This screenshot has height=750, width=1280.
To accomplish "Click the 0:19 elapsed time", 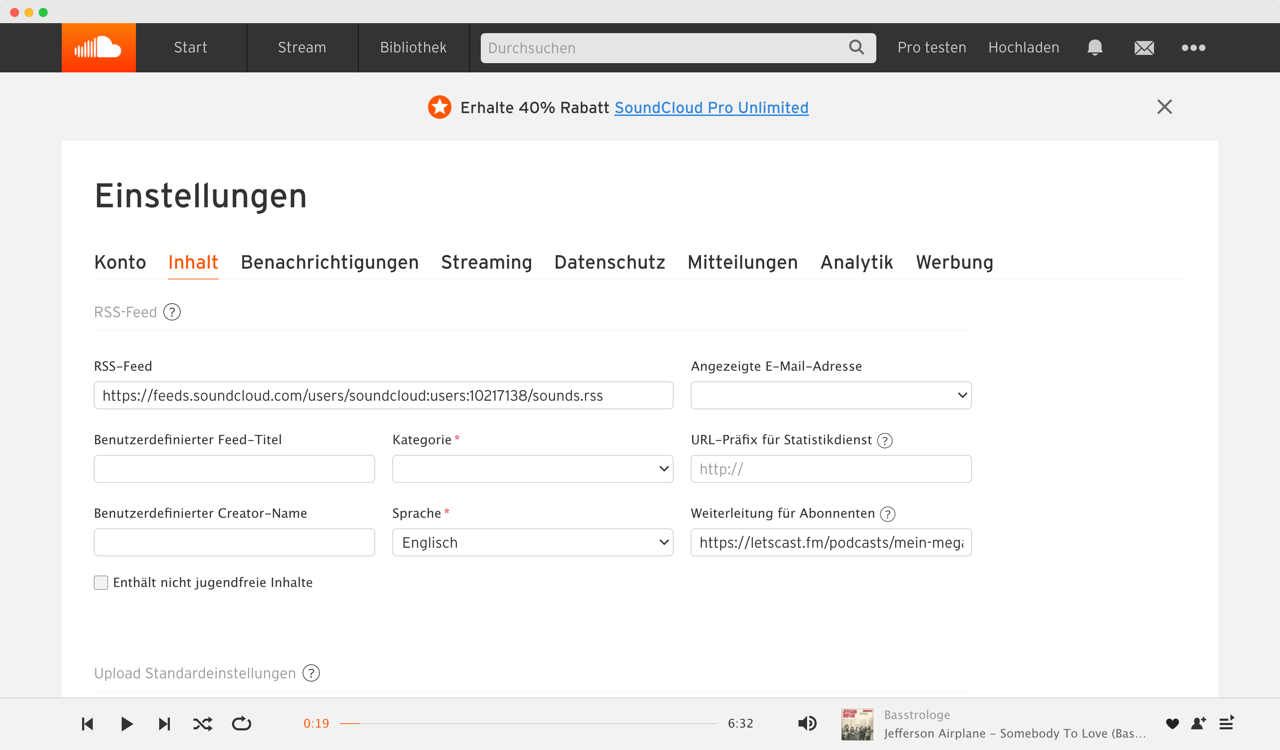I will (316, 724).
